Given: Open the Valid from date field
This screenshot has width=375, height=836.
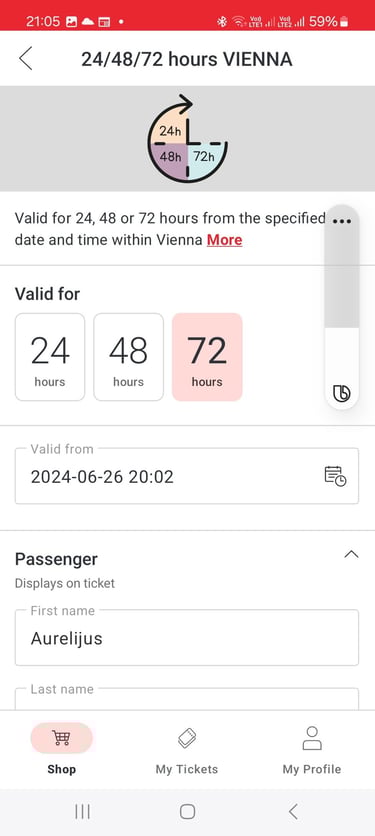Looking at the screenshot, I should 187,476.
